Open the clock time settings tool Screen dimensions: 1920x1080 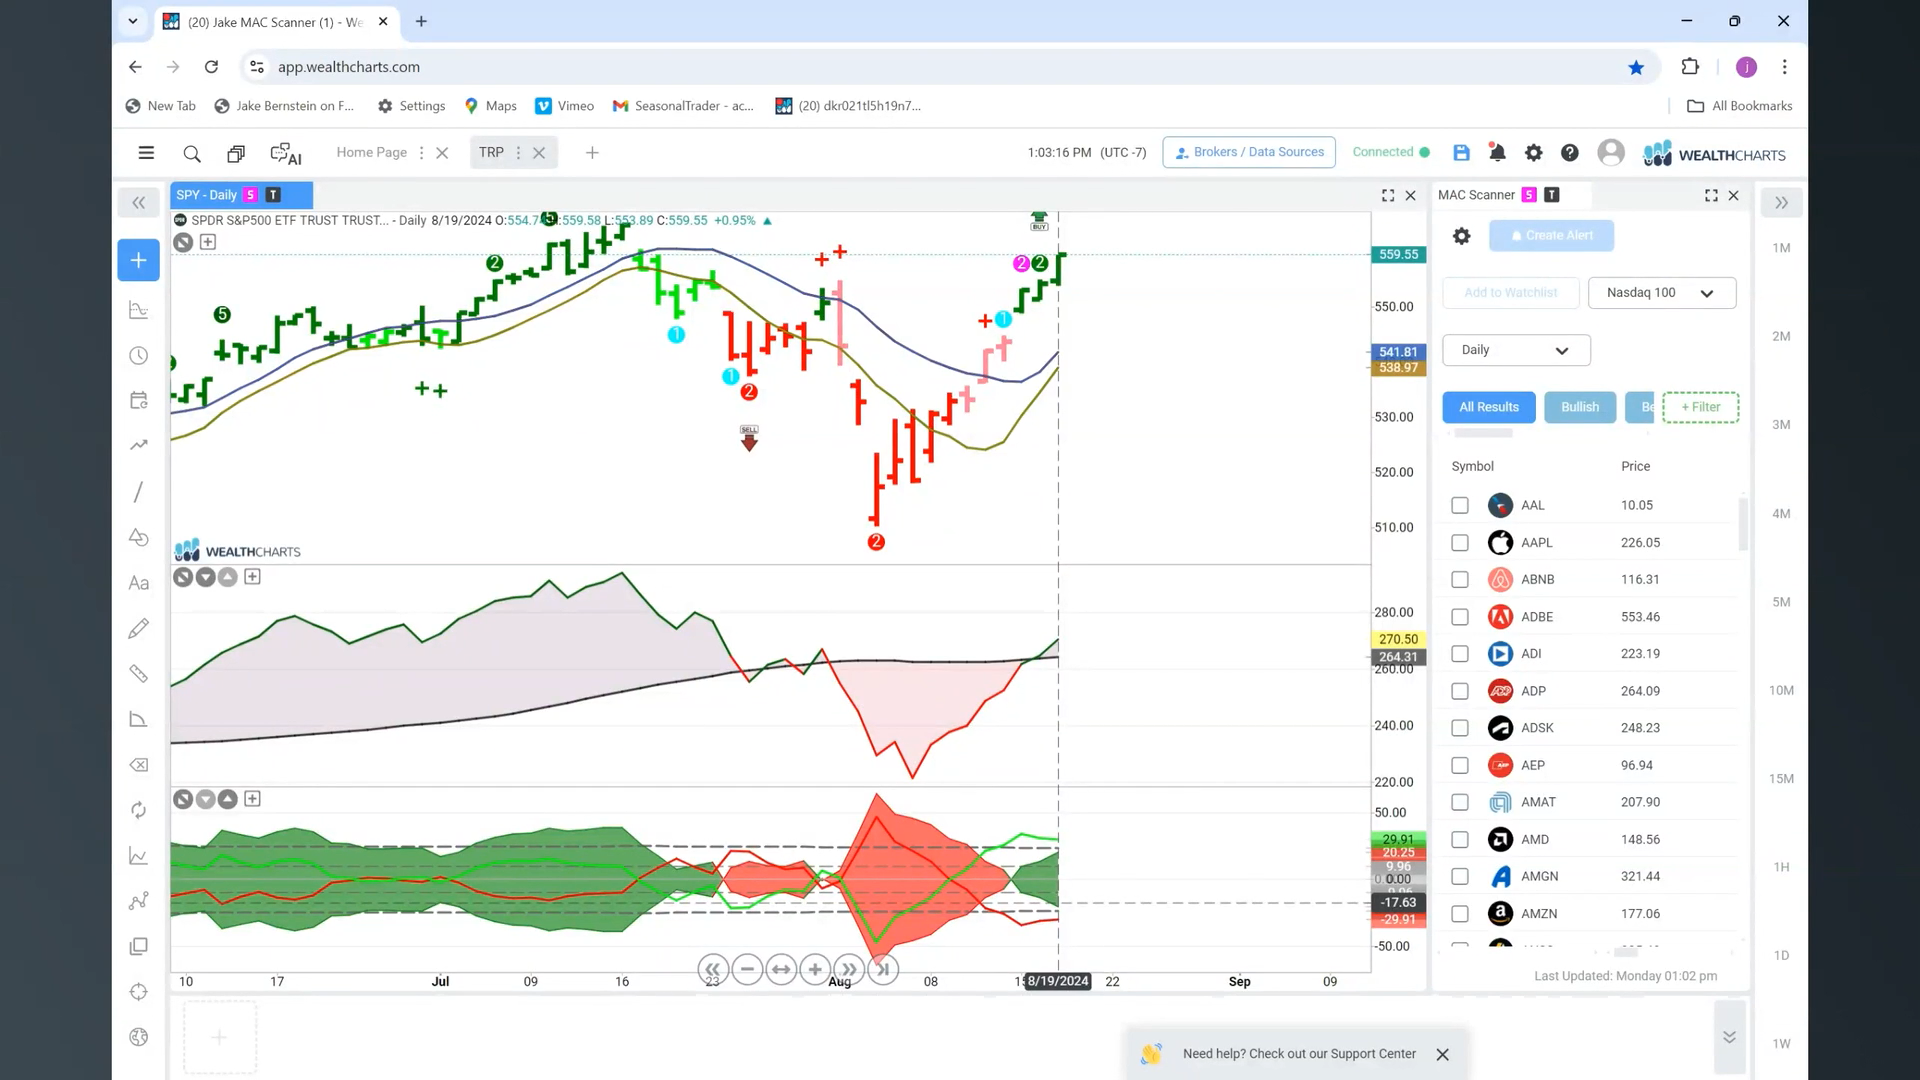coord(138,356)
